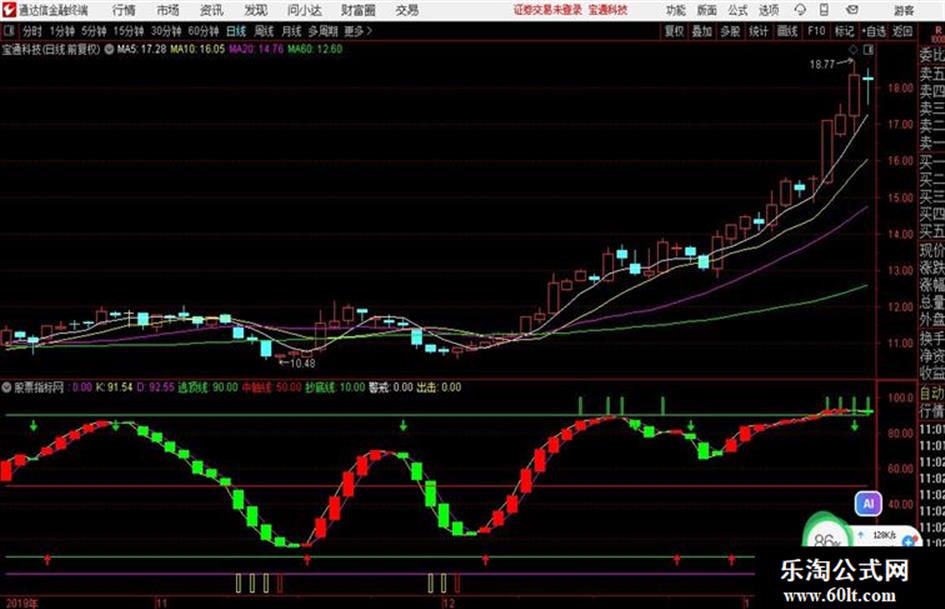Open the 资讯 menu
945x609 pixels.
coord(212,10)
